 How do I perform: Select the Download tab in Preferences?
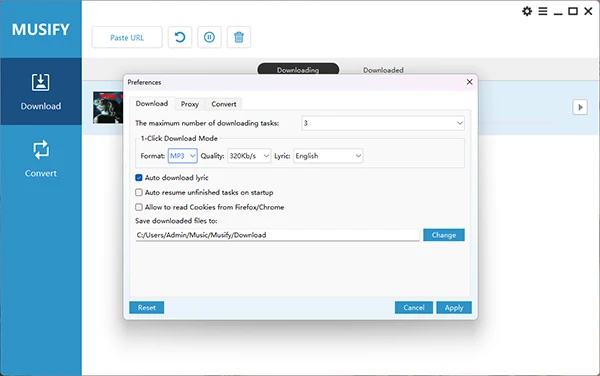[152, 104]
